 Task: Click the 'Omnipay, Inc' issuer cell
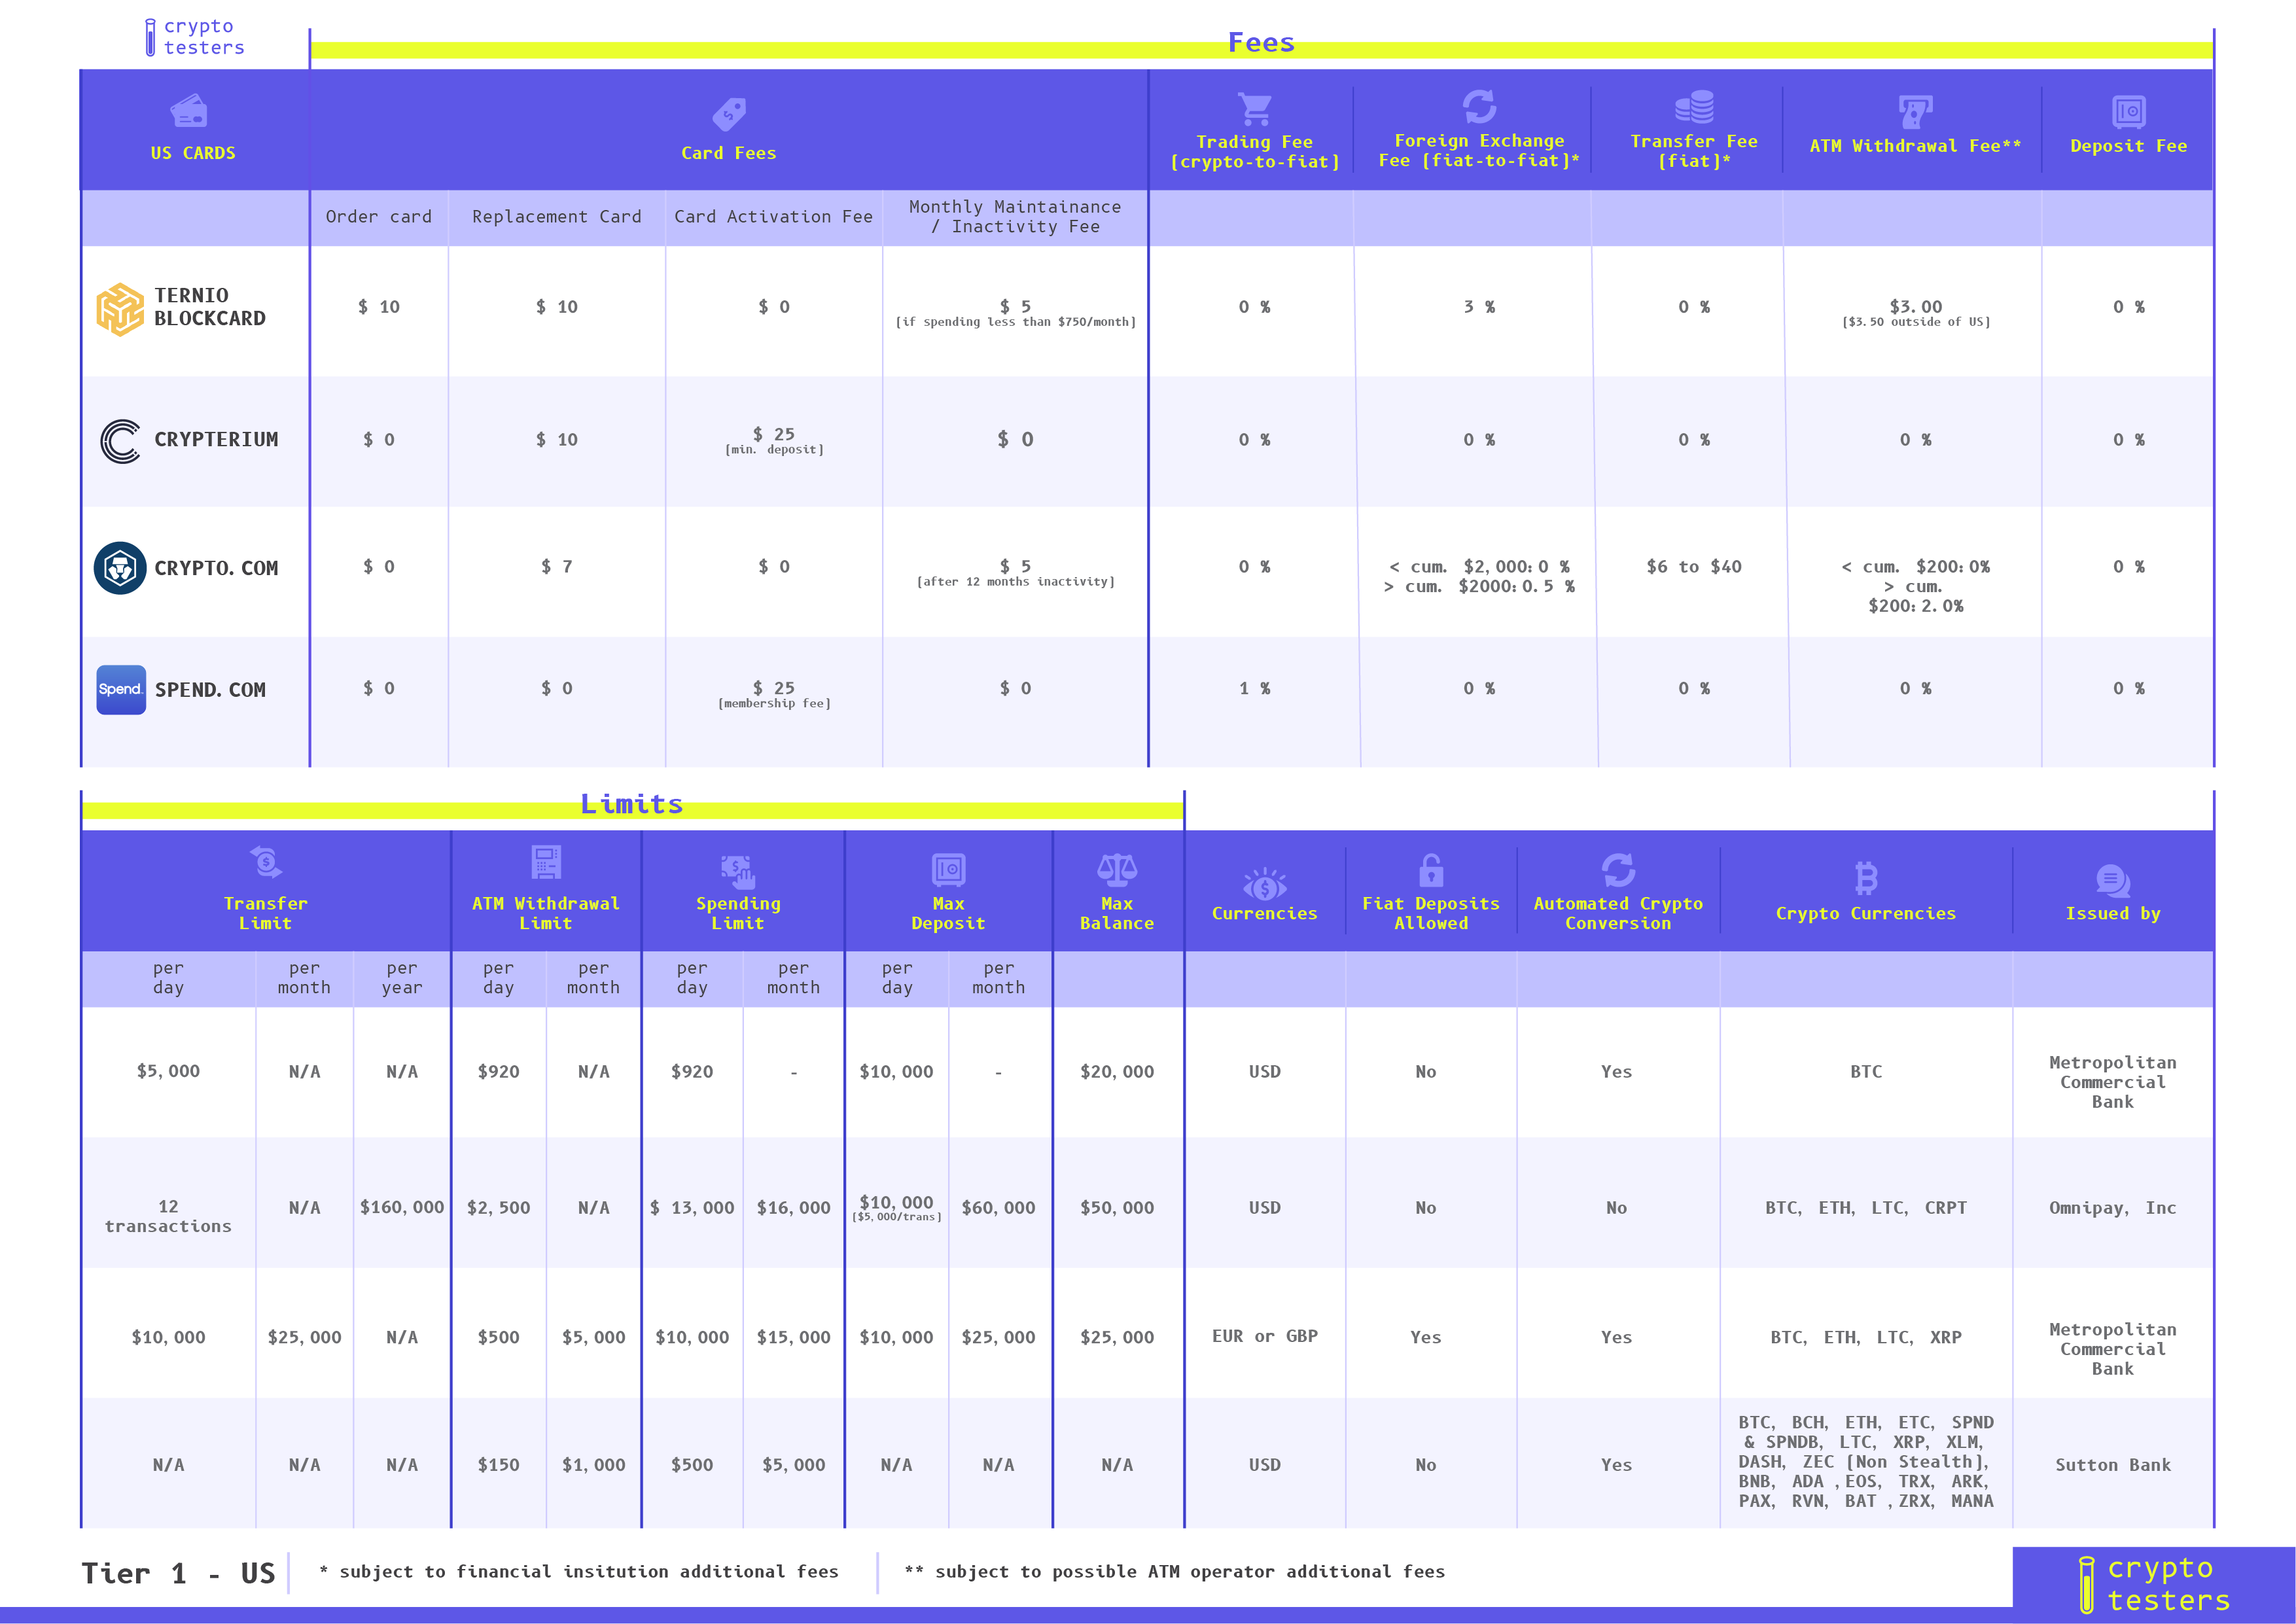pos(2113,1208)
